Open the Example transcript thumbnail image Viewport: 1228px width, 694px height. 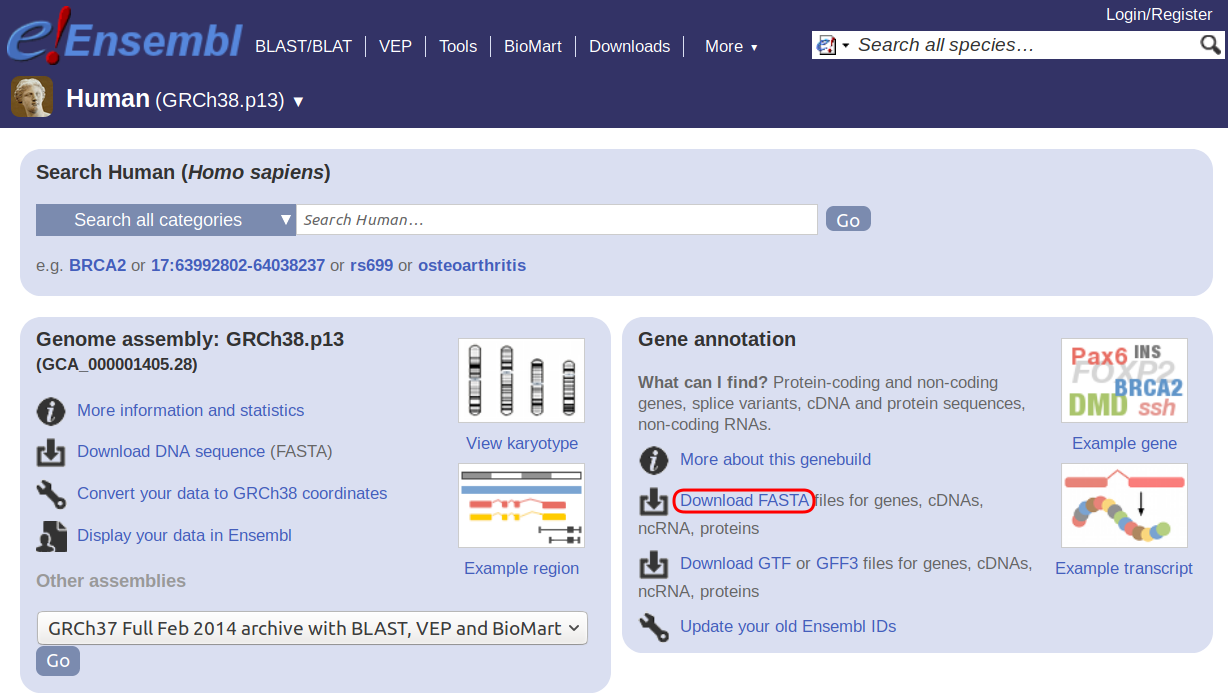tap(1124, 505)
